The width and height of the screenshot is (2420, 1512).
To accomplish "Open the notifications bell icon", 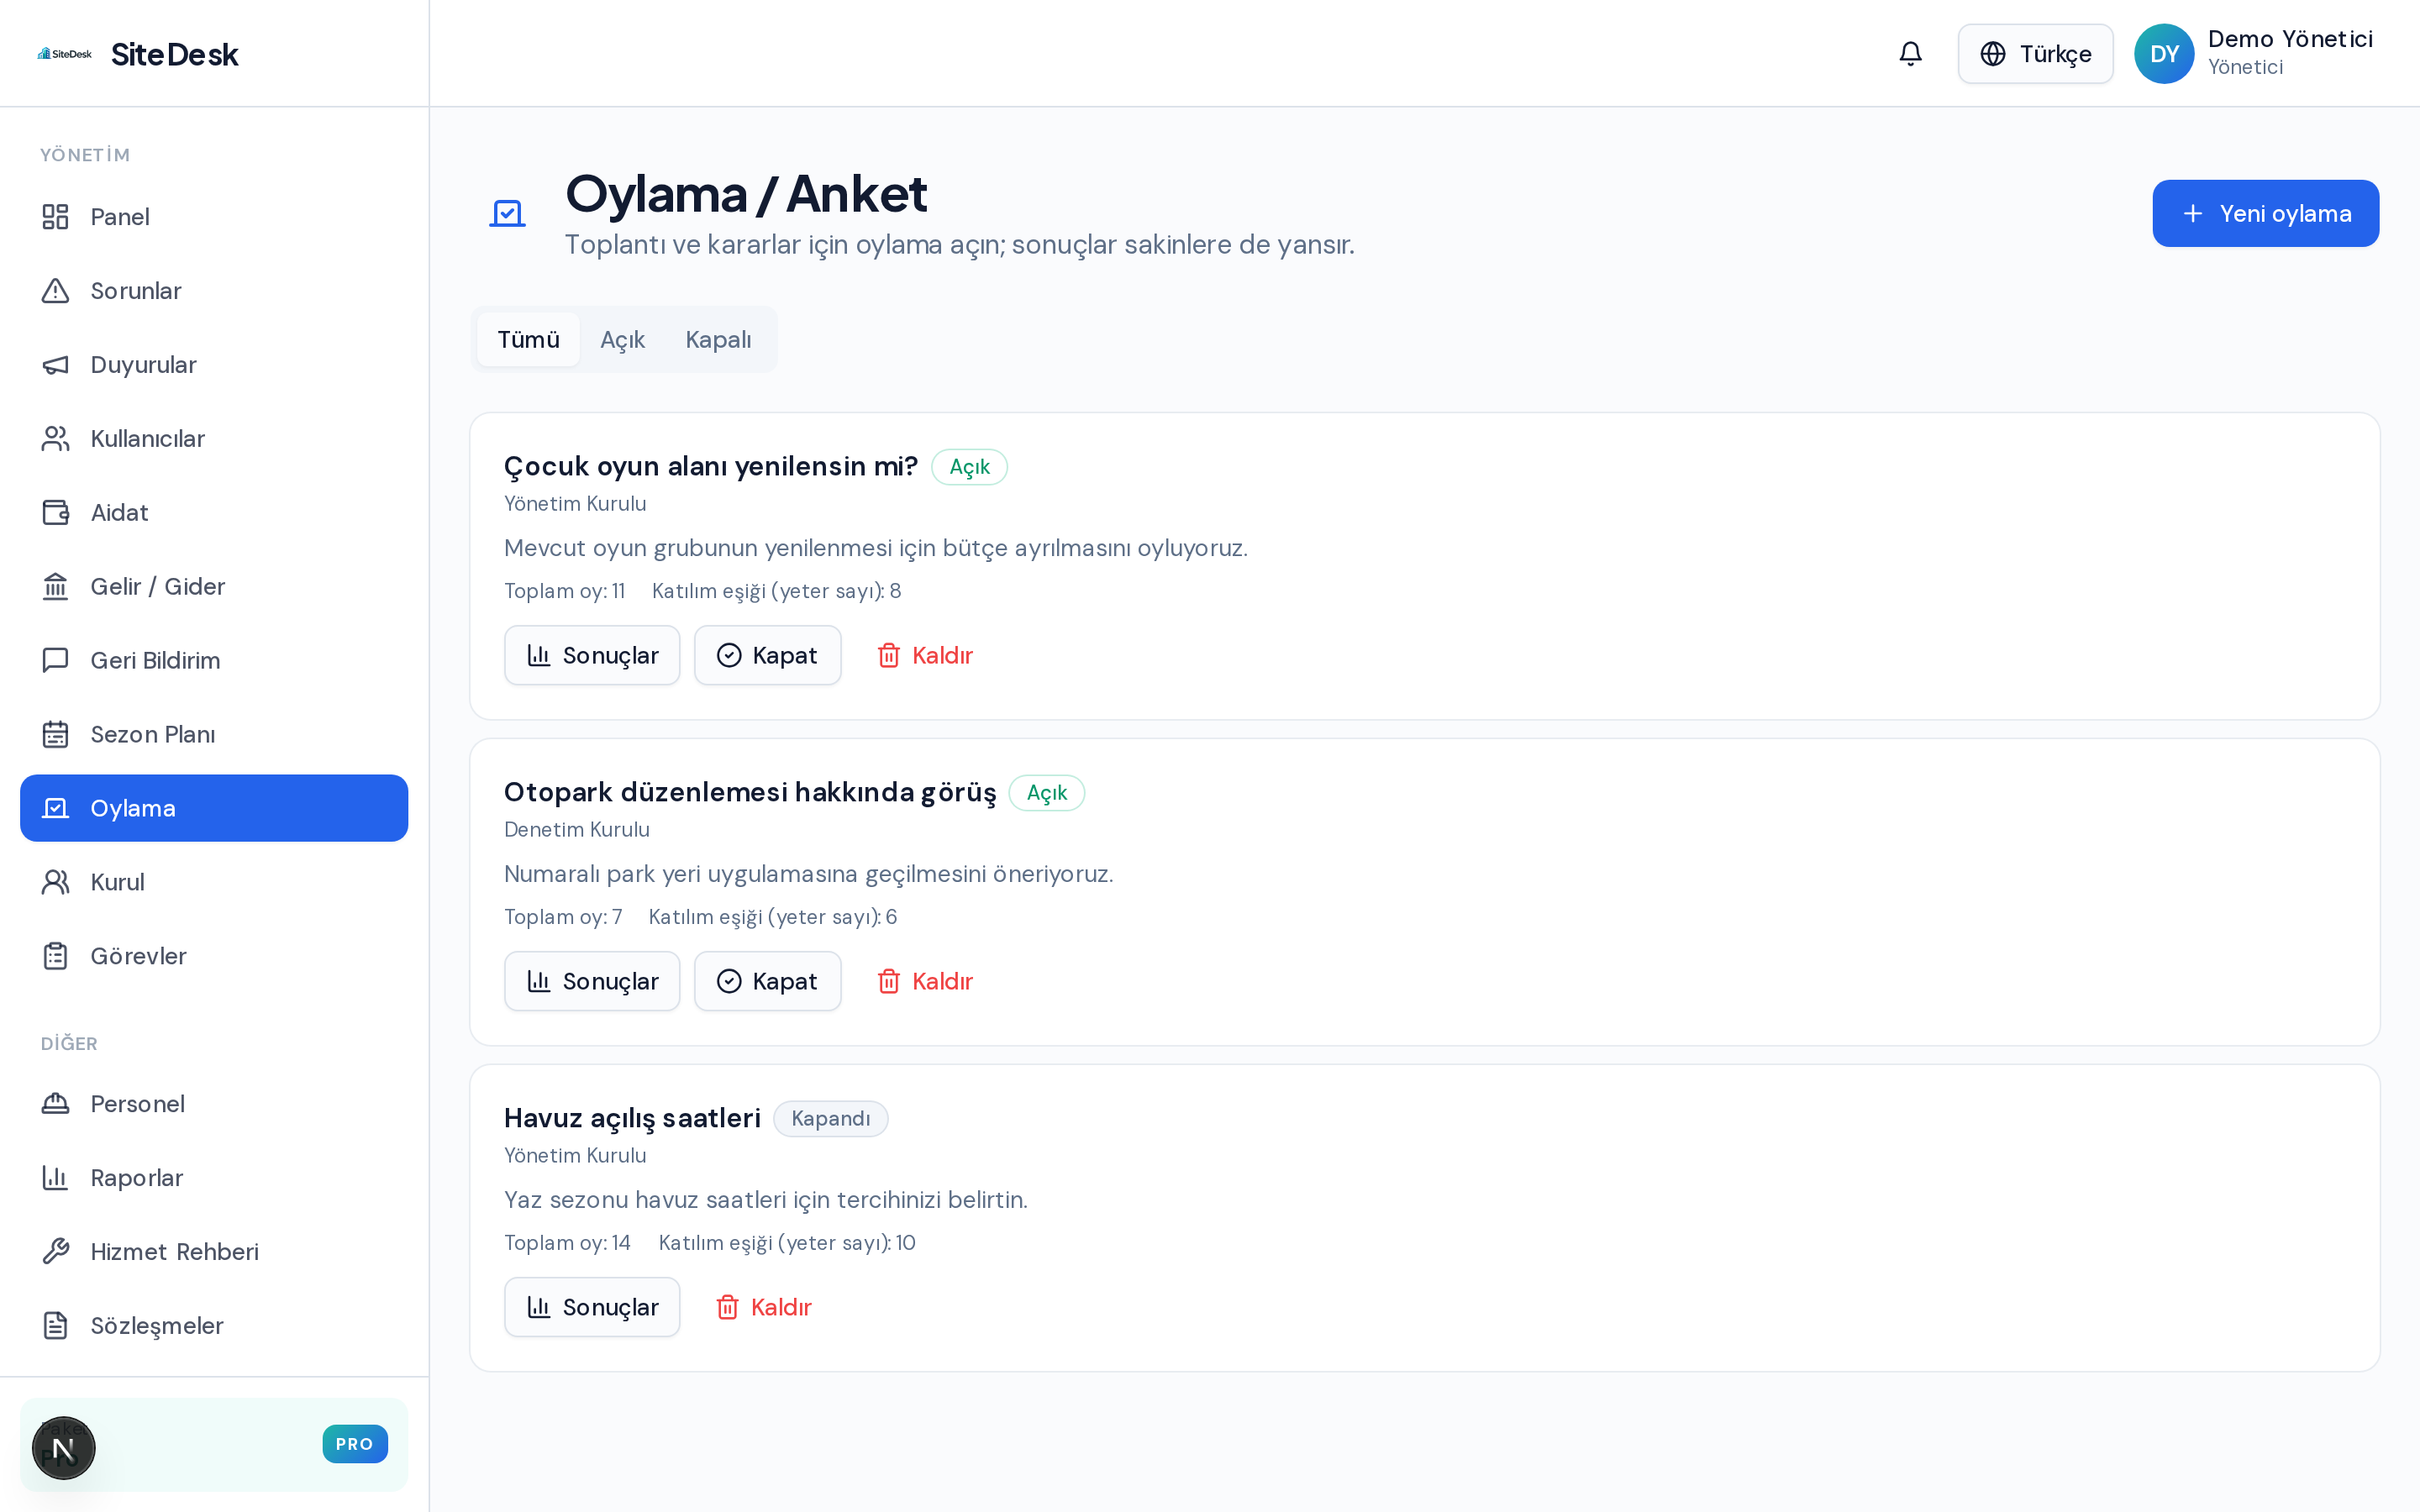I will tap(1910, 54).
